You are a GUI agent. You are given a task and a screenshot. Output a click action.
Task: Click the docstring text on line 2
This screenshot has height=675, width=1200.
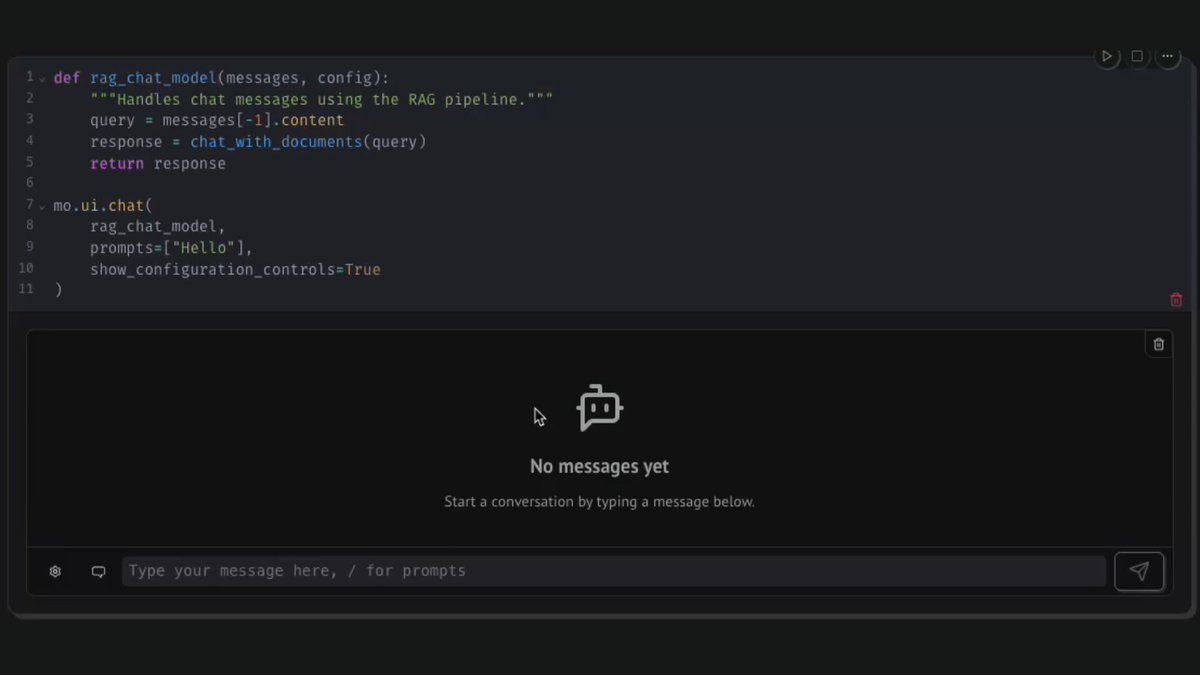pyautogui.click(x=321, y=100)
